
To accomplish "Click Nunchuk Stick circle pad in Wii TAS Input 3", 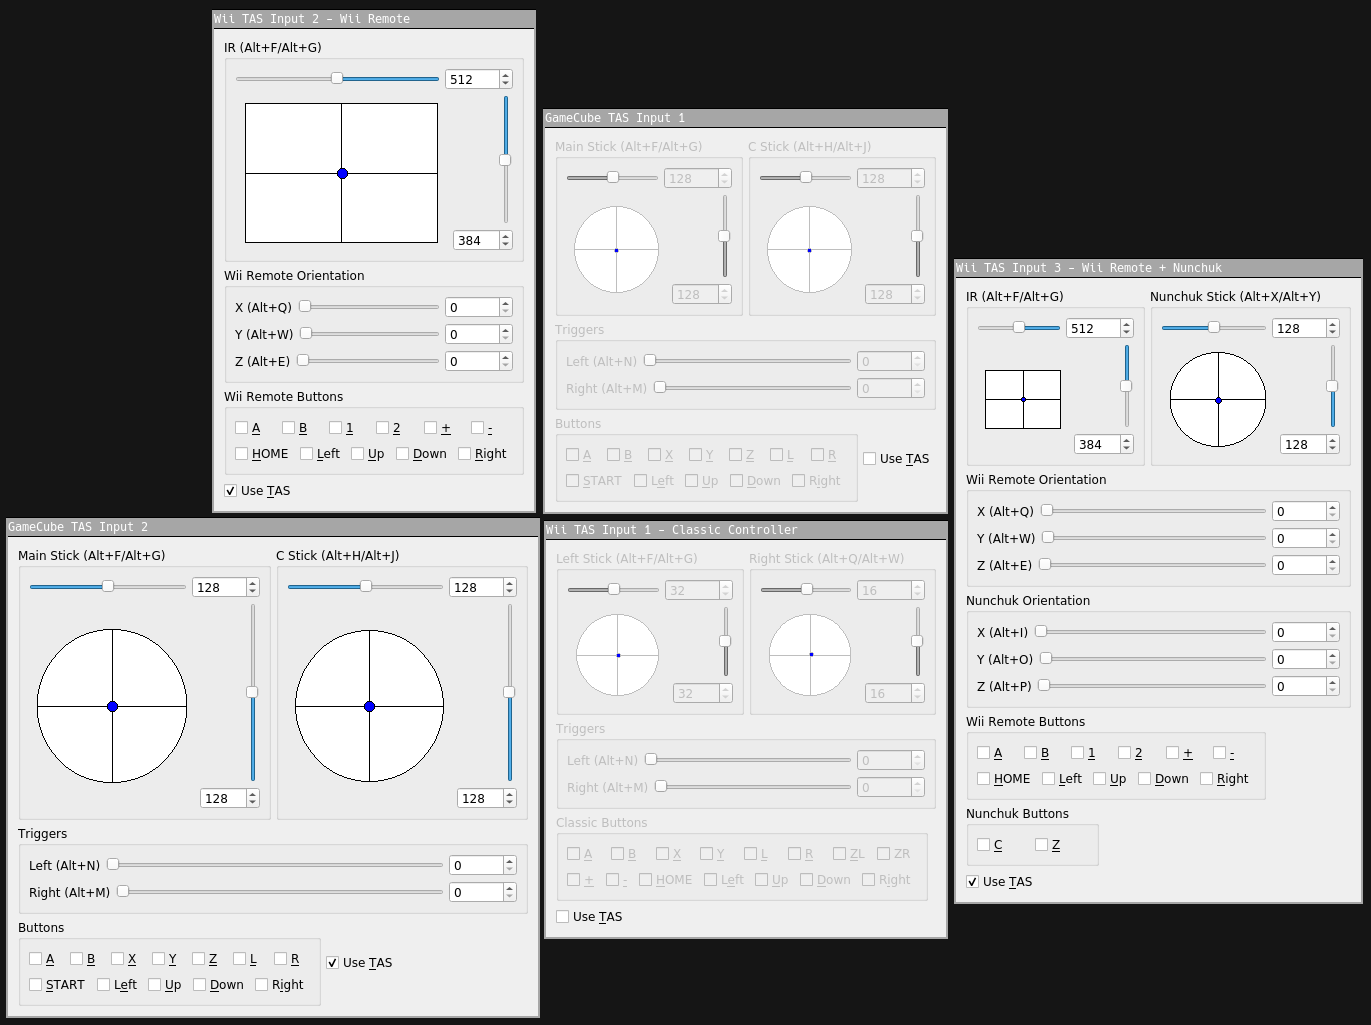I will 1218,400.
